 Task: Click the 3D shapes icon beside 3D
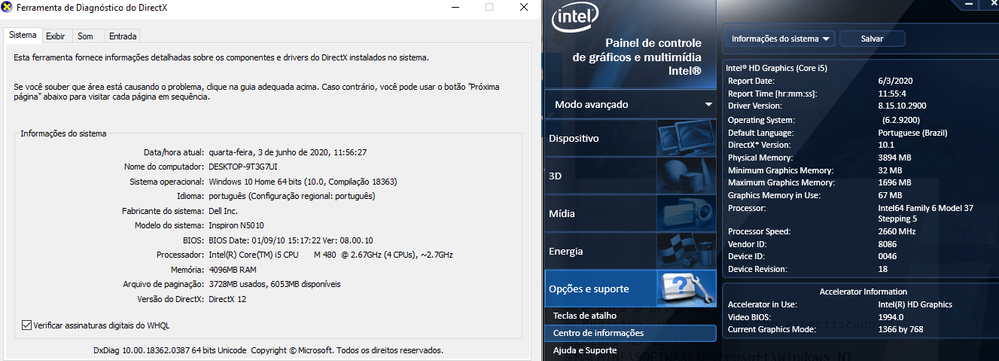coord(686,176)
